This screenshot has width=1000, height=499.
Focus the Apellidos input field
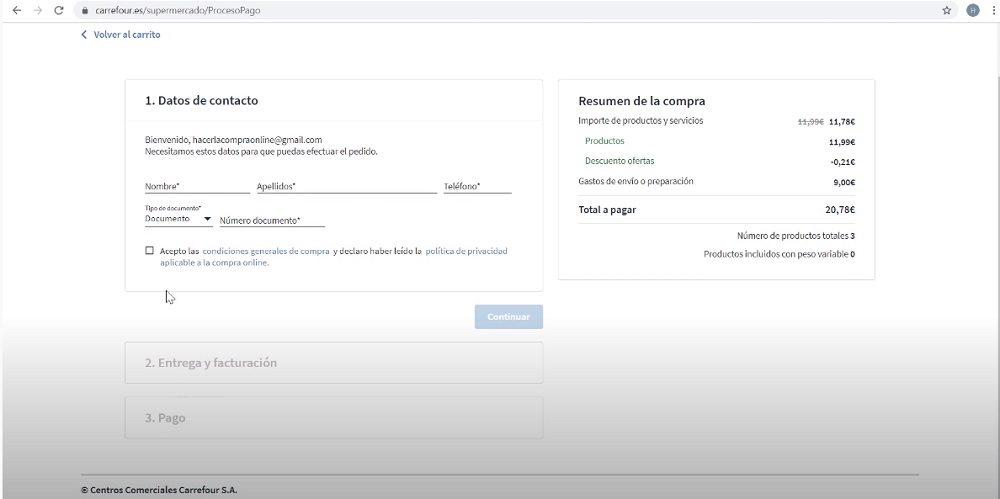tap(346, 186)
